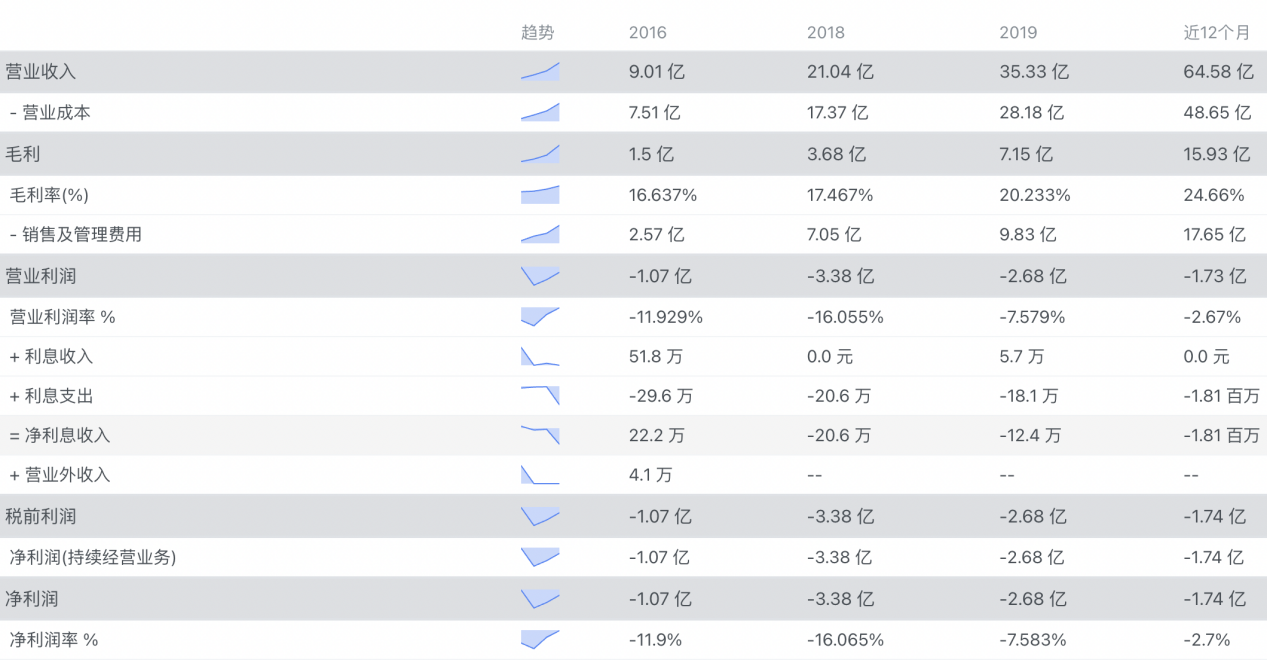Click the 趋势 column header
This screenshot has width=1267, height=660.
(537, 33)
